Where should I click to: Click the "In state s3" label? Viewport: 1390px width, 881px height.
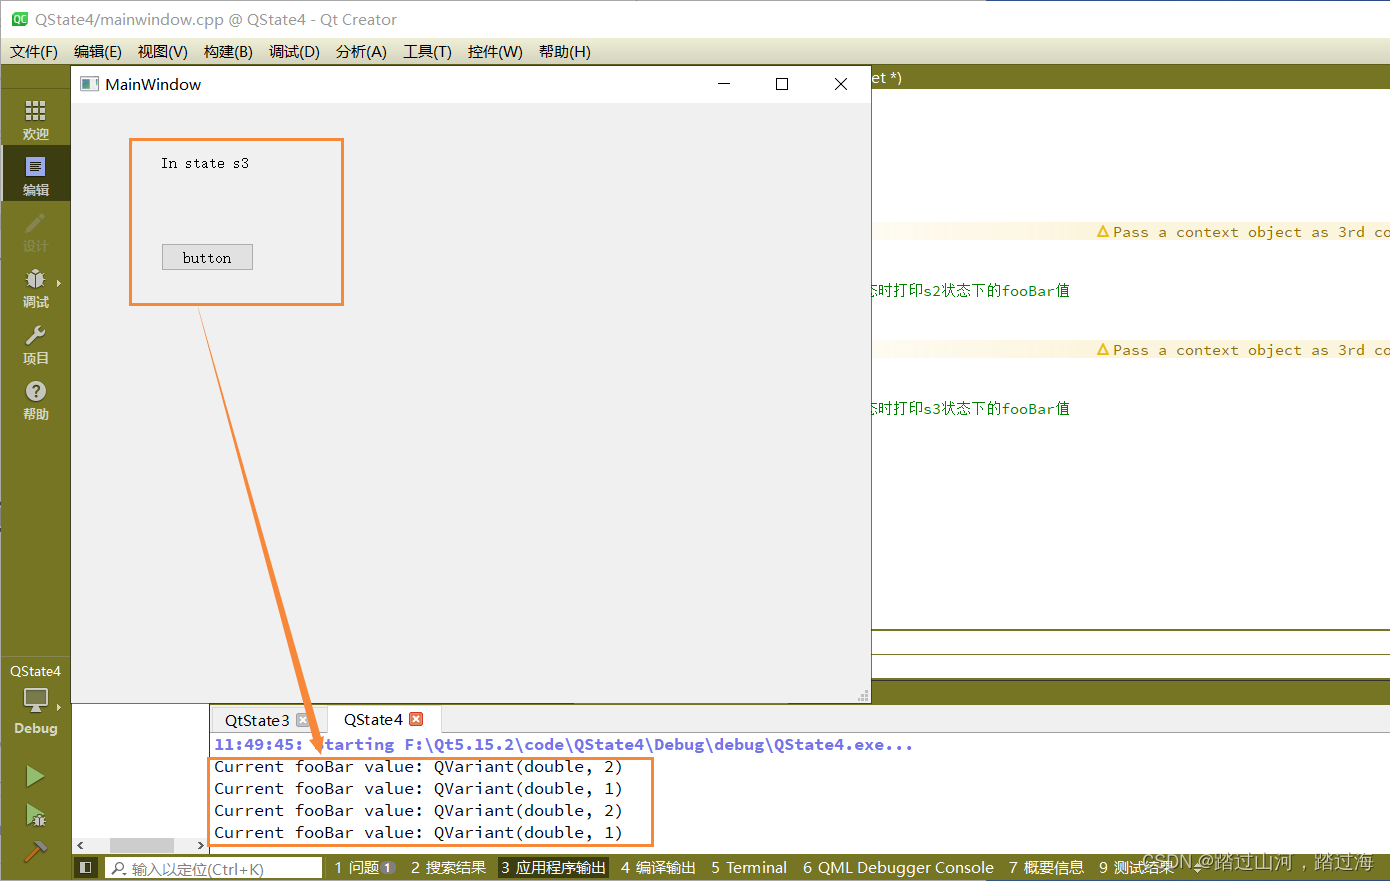205,163
